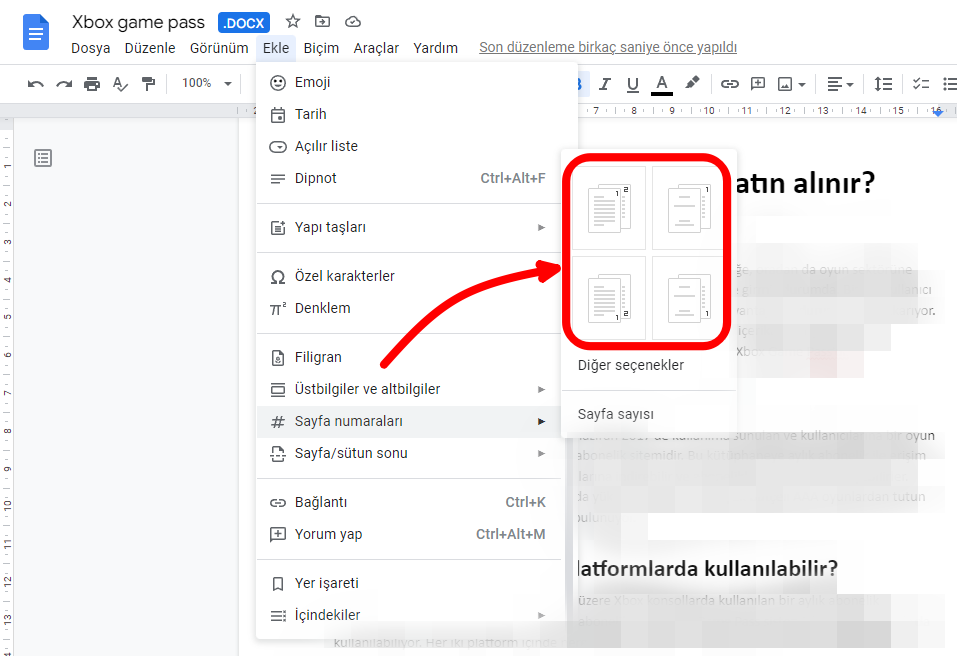The height and width of the screenshot is (656, 957).
Task: Toggle underline formatting
Action: tap(632, 84)
